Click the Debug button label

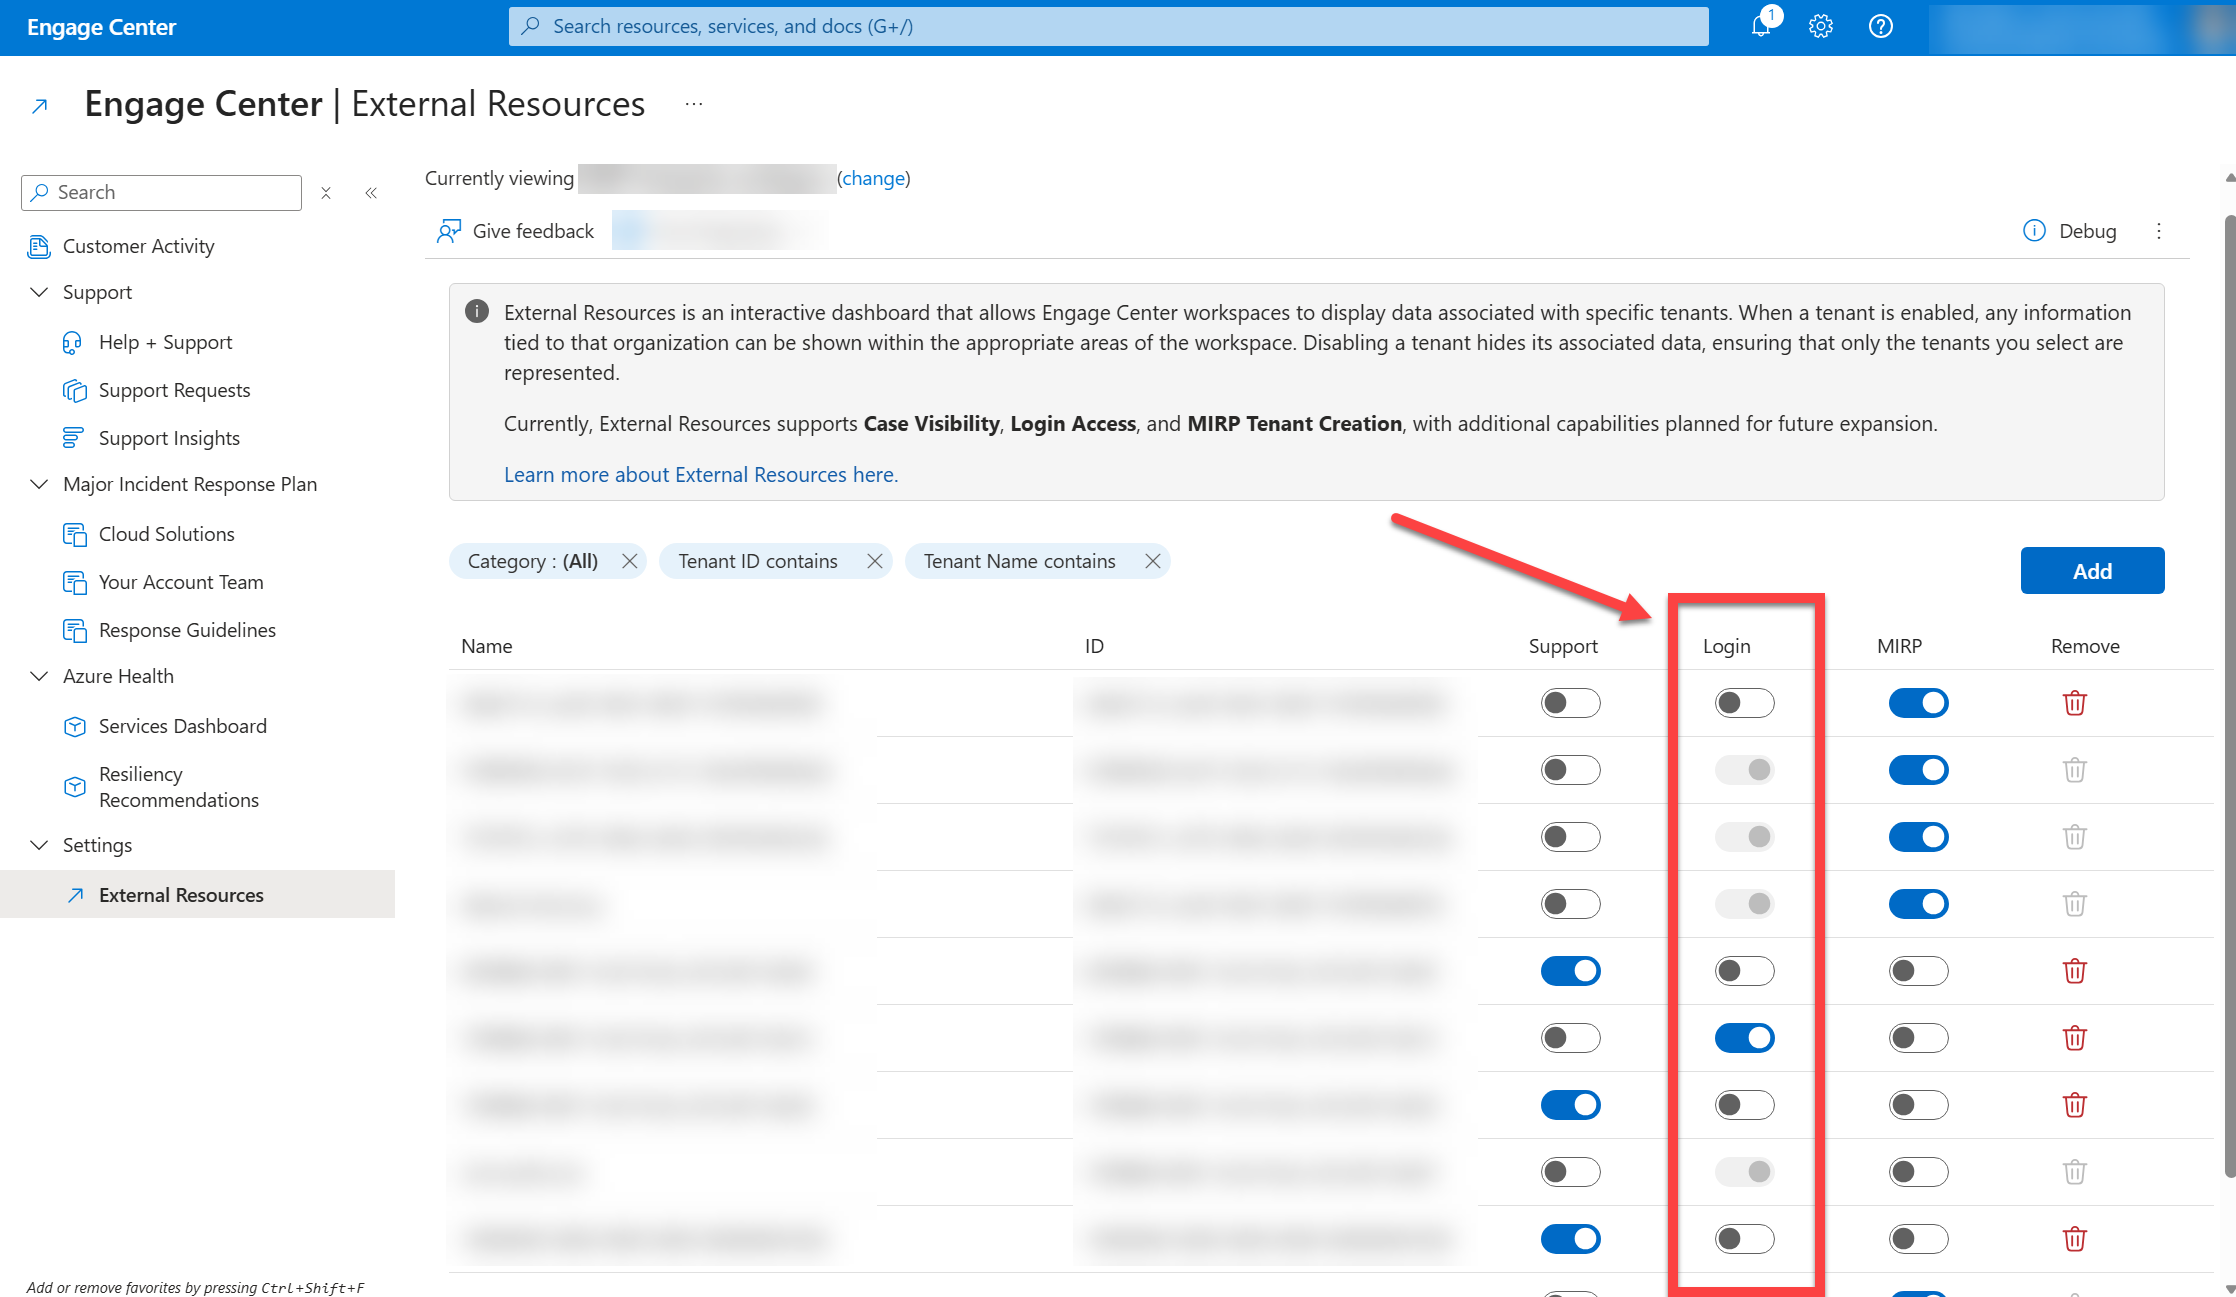point(2087,232)
